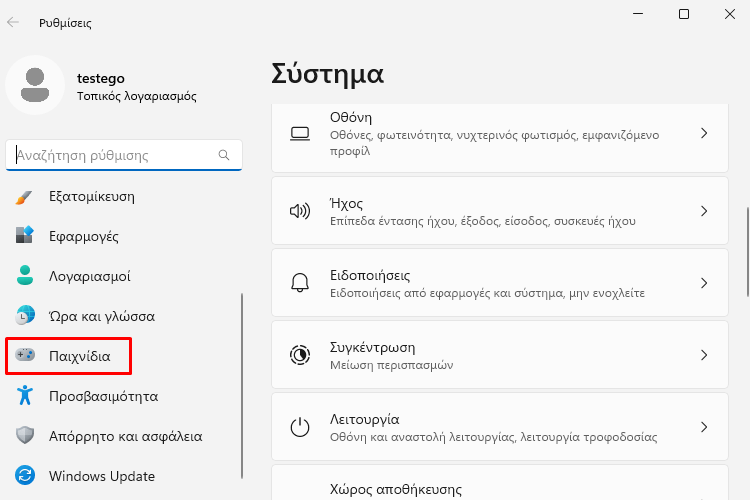
Task: Open the Παιχνίδια gamepad icon
Action: point(25,355)
